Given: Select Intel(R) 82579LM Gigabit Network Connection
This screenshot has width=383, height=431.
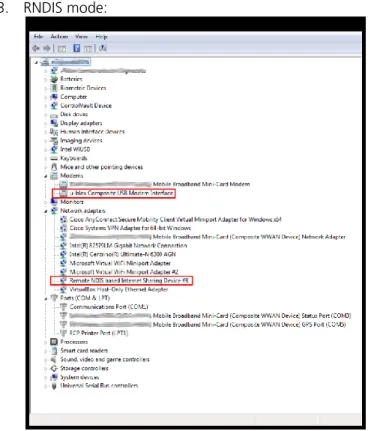Looking at the screenshot, I should [128, 246].
